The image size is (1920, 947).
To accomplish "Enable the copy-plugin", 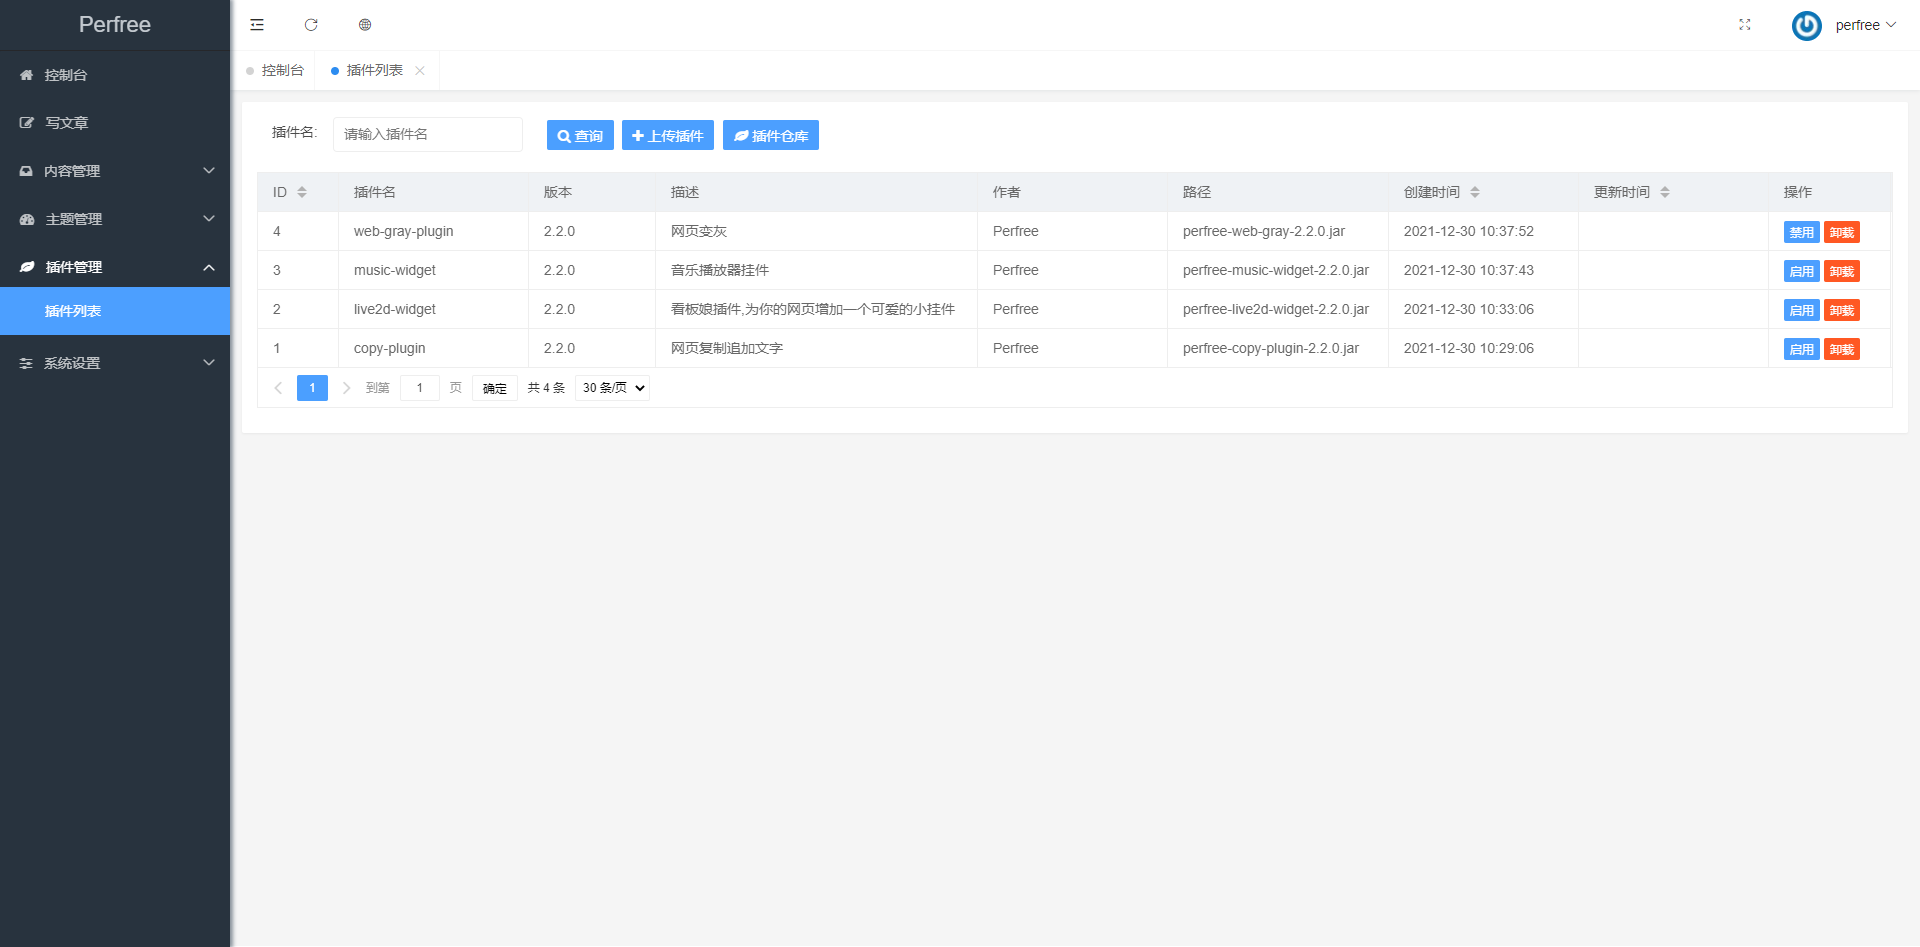I will click(1802, 349).
